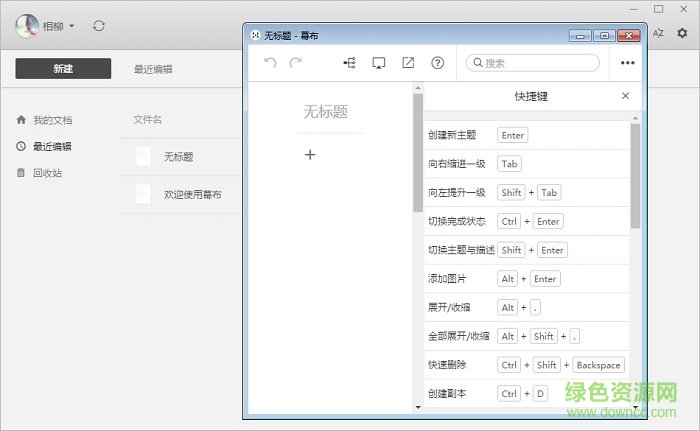
Task: Click the AZ sort icon
Action: pos(658,33)
